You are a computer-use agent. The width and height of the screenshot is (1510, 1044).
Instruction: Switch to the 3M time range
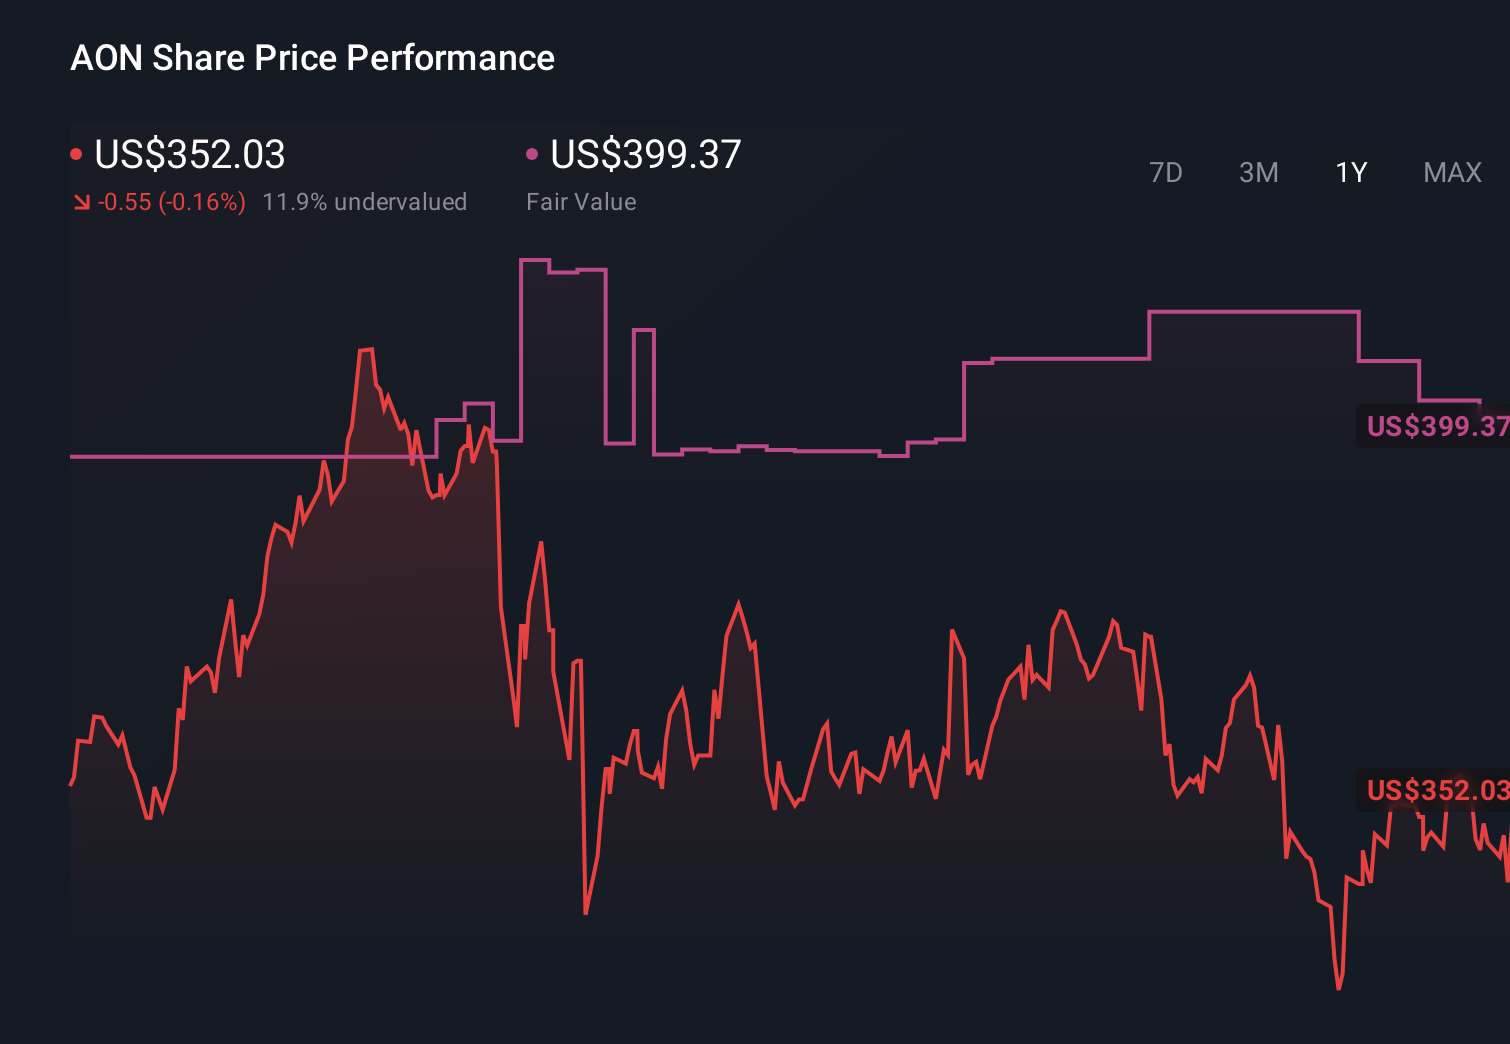pyautogui.click(x=1258, y=172)
